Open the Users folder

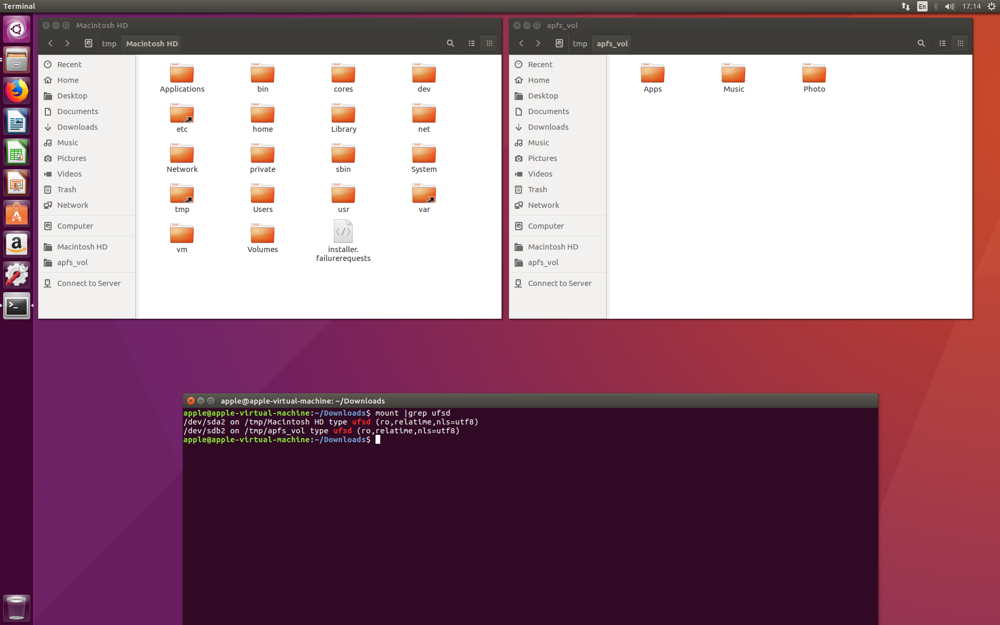coord(262,196)
